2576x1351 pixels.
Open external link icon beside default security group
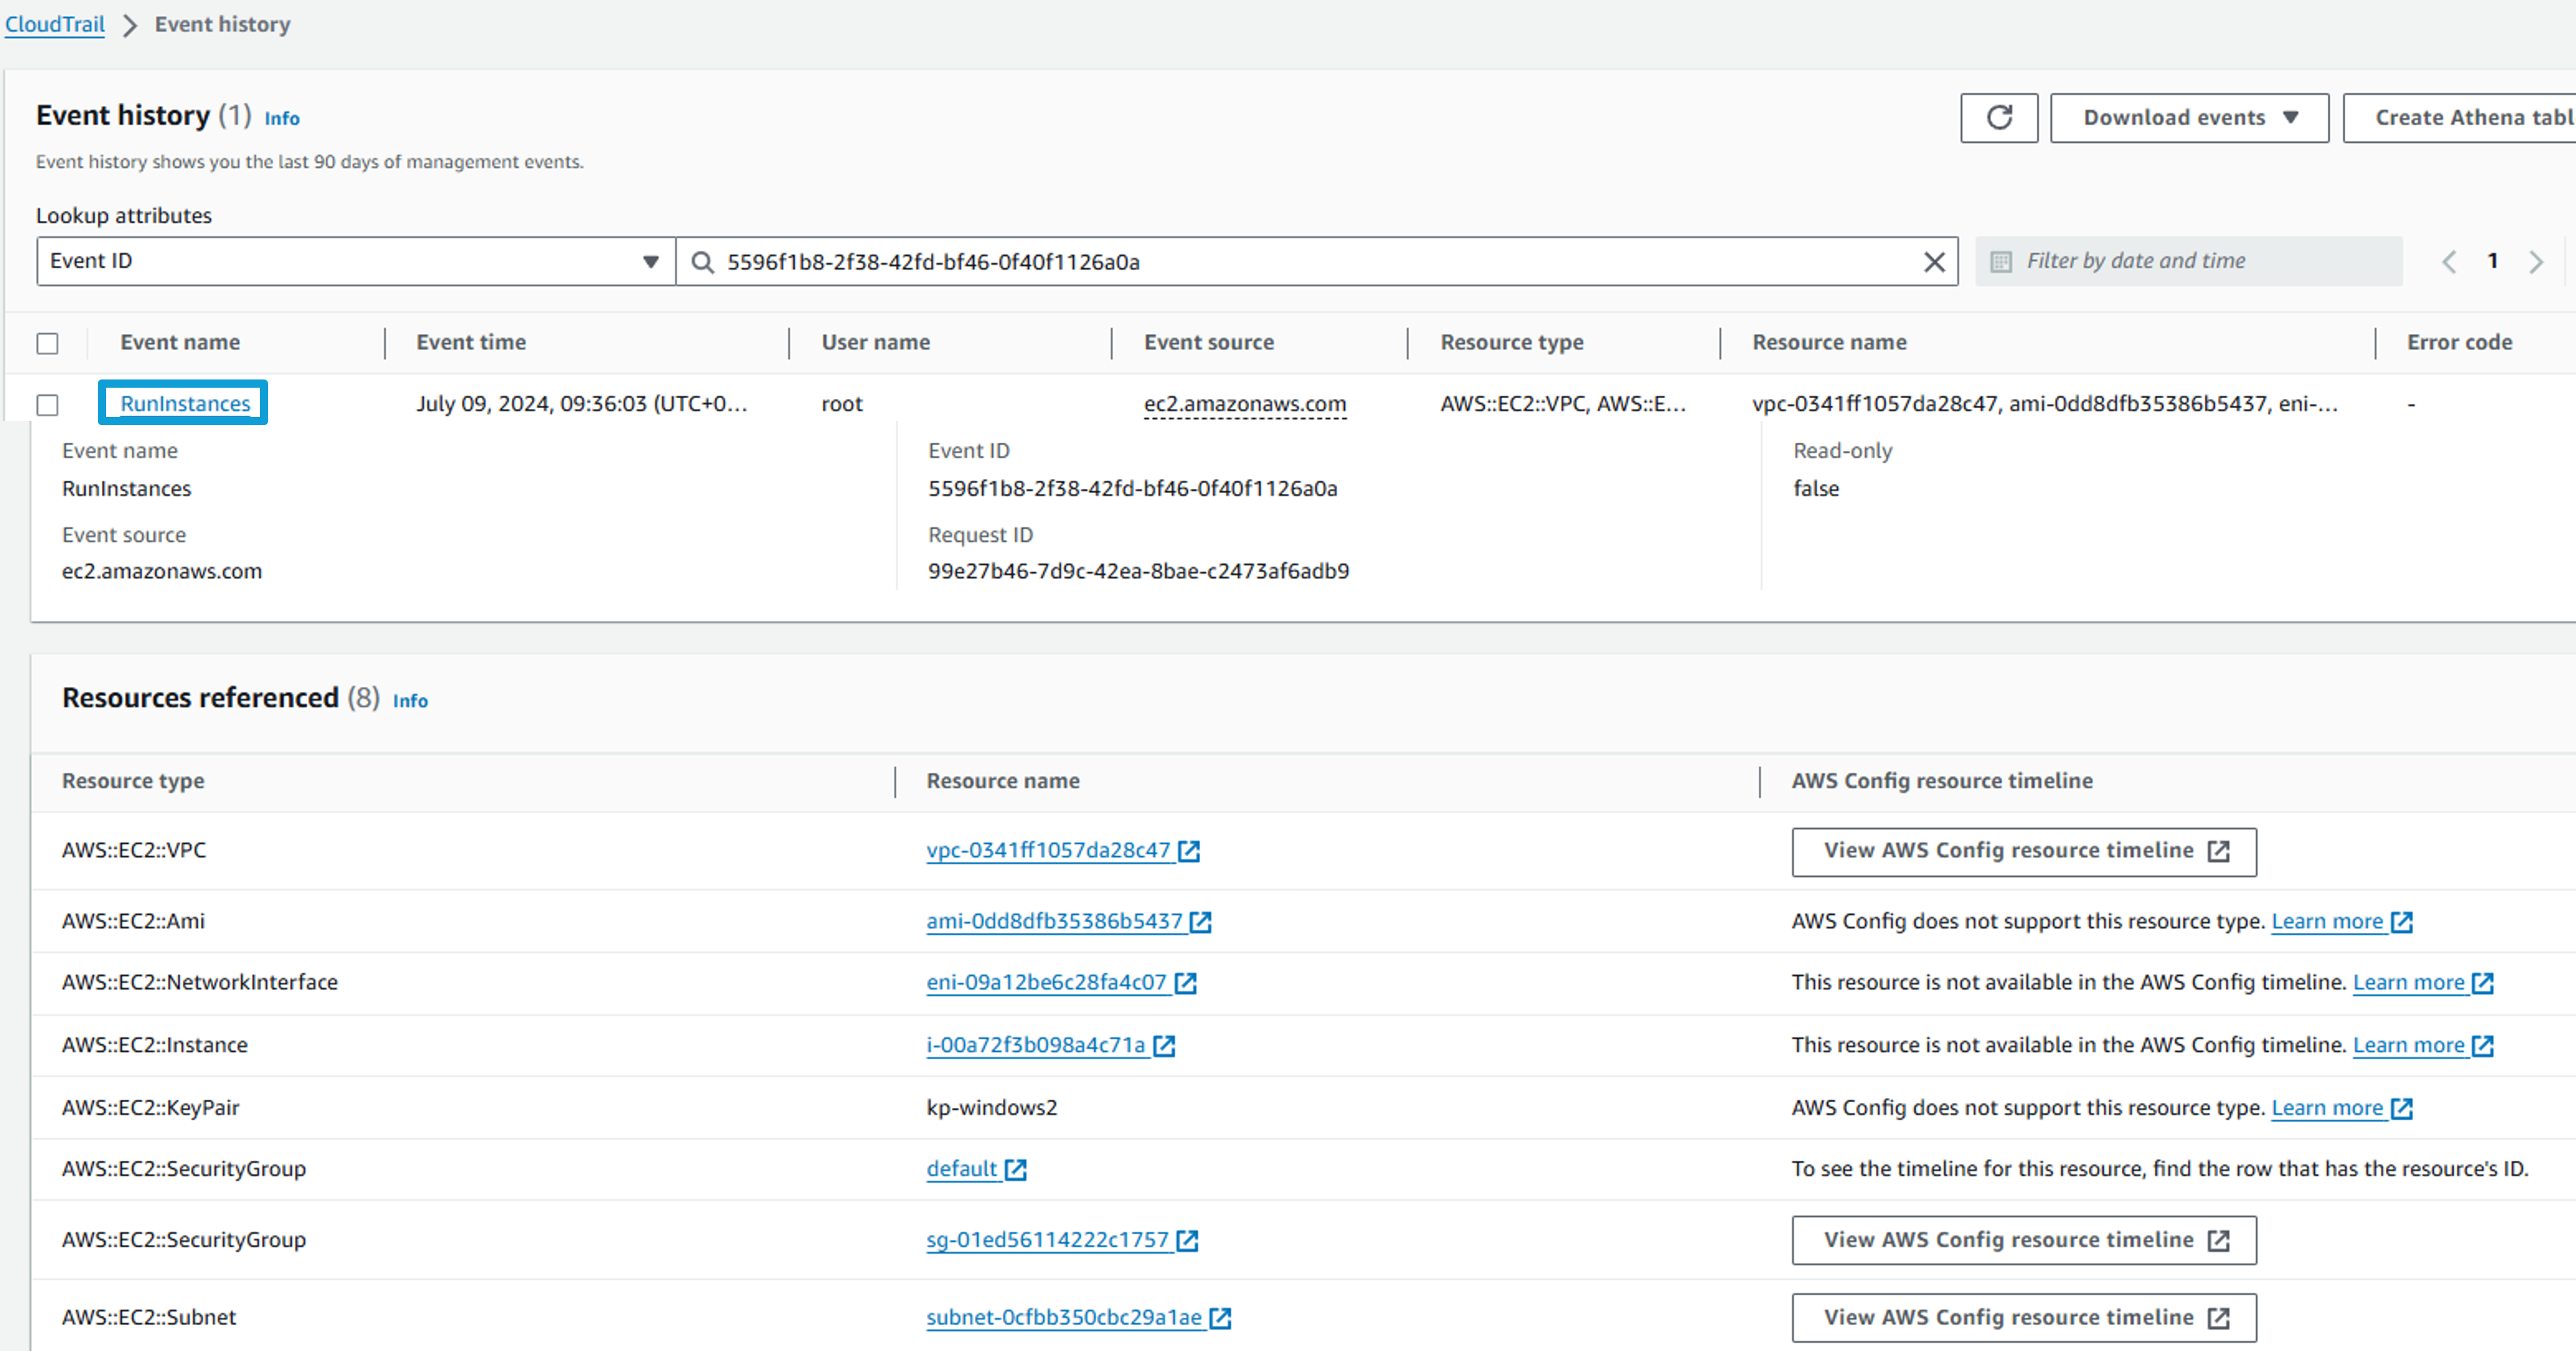(x=1016, y=1170)
